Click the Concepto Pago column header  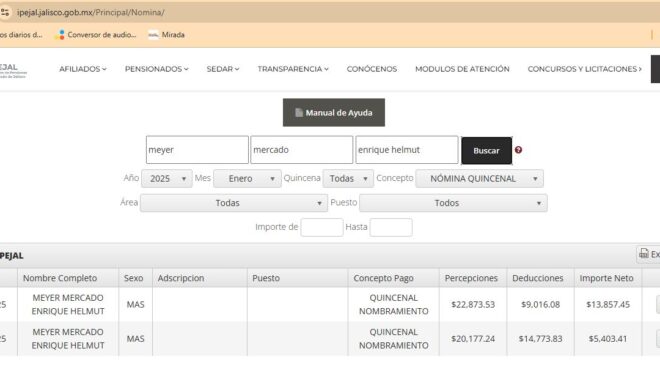coord(393,278)
